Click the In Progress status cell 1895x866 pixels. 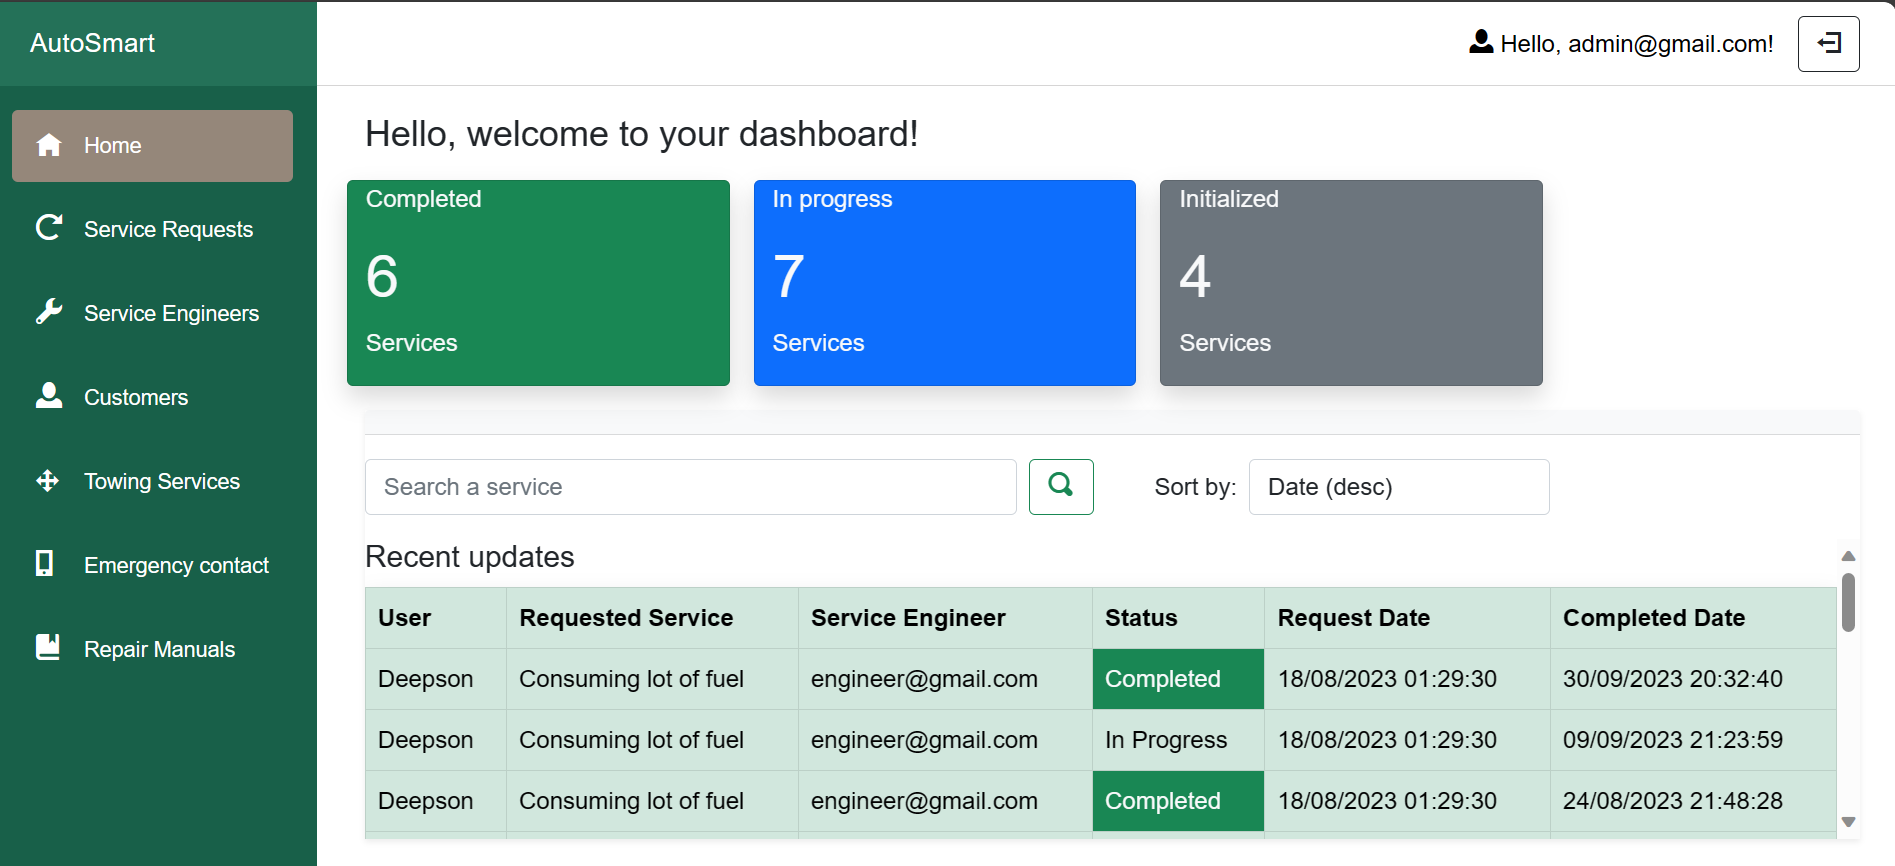click(1178, 740)
